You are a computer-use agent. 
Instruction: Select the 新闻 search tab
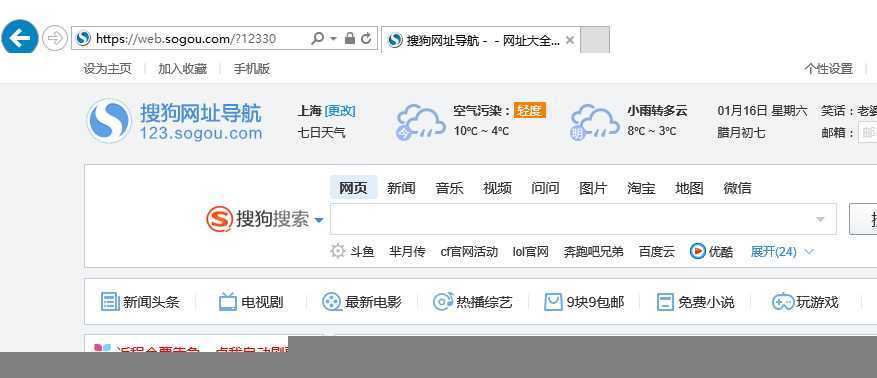tap(401, 188)
